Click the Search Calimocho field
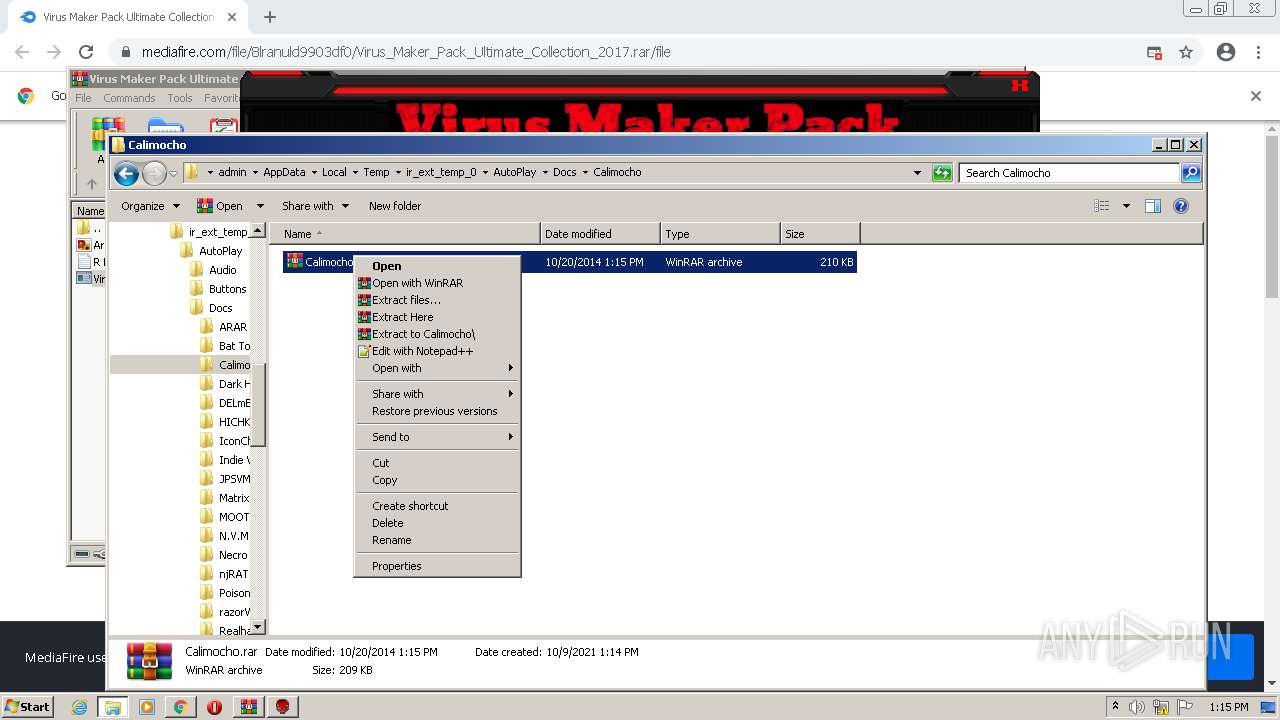The height and width of the screenshot is (720, 1280). 1070,173
